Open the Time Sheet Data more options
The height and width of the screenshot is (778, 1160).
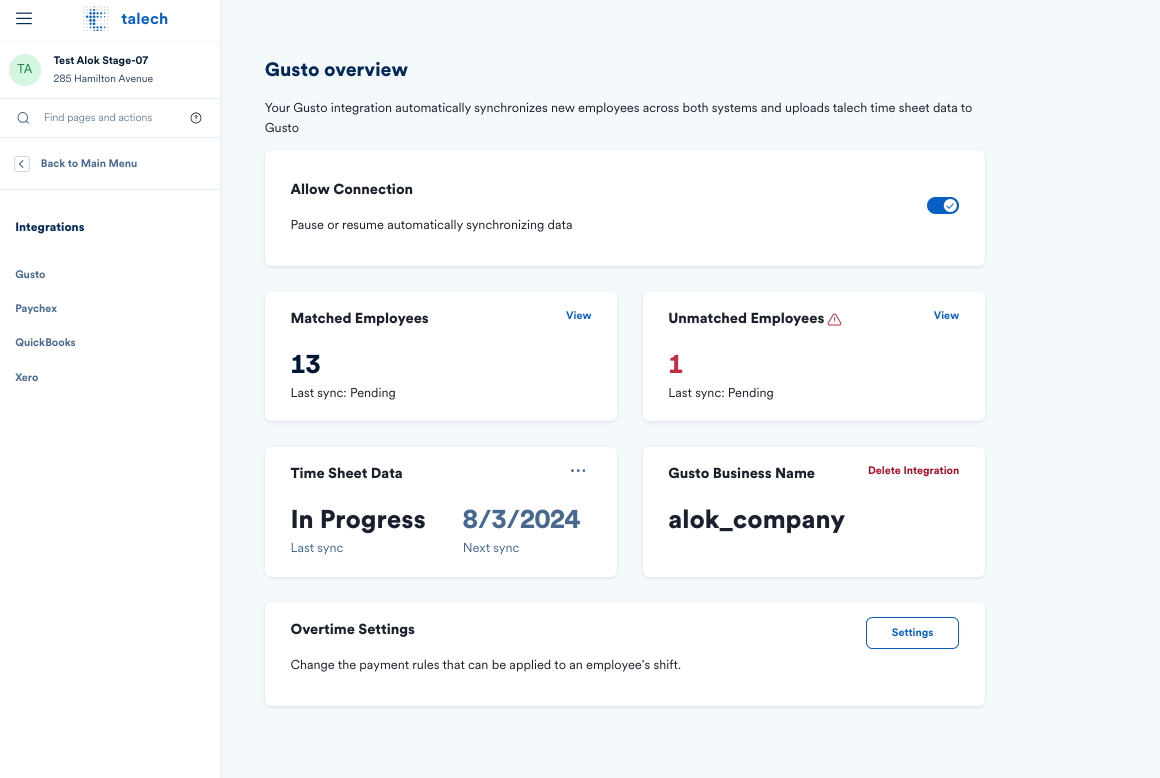click(578, 470)
